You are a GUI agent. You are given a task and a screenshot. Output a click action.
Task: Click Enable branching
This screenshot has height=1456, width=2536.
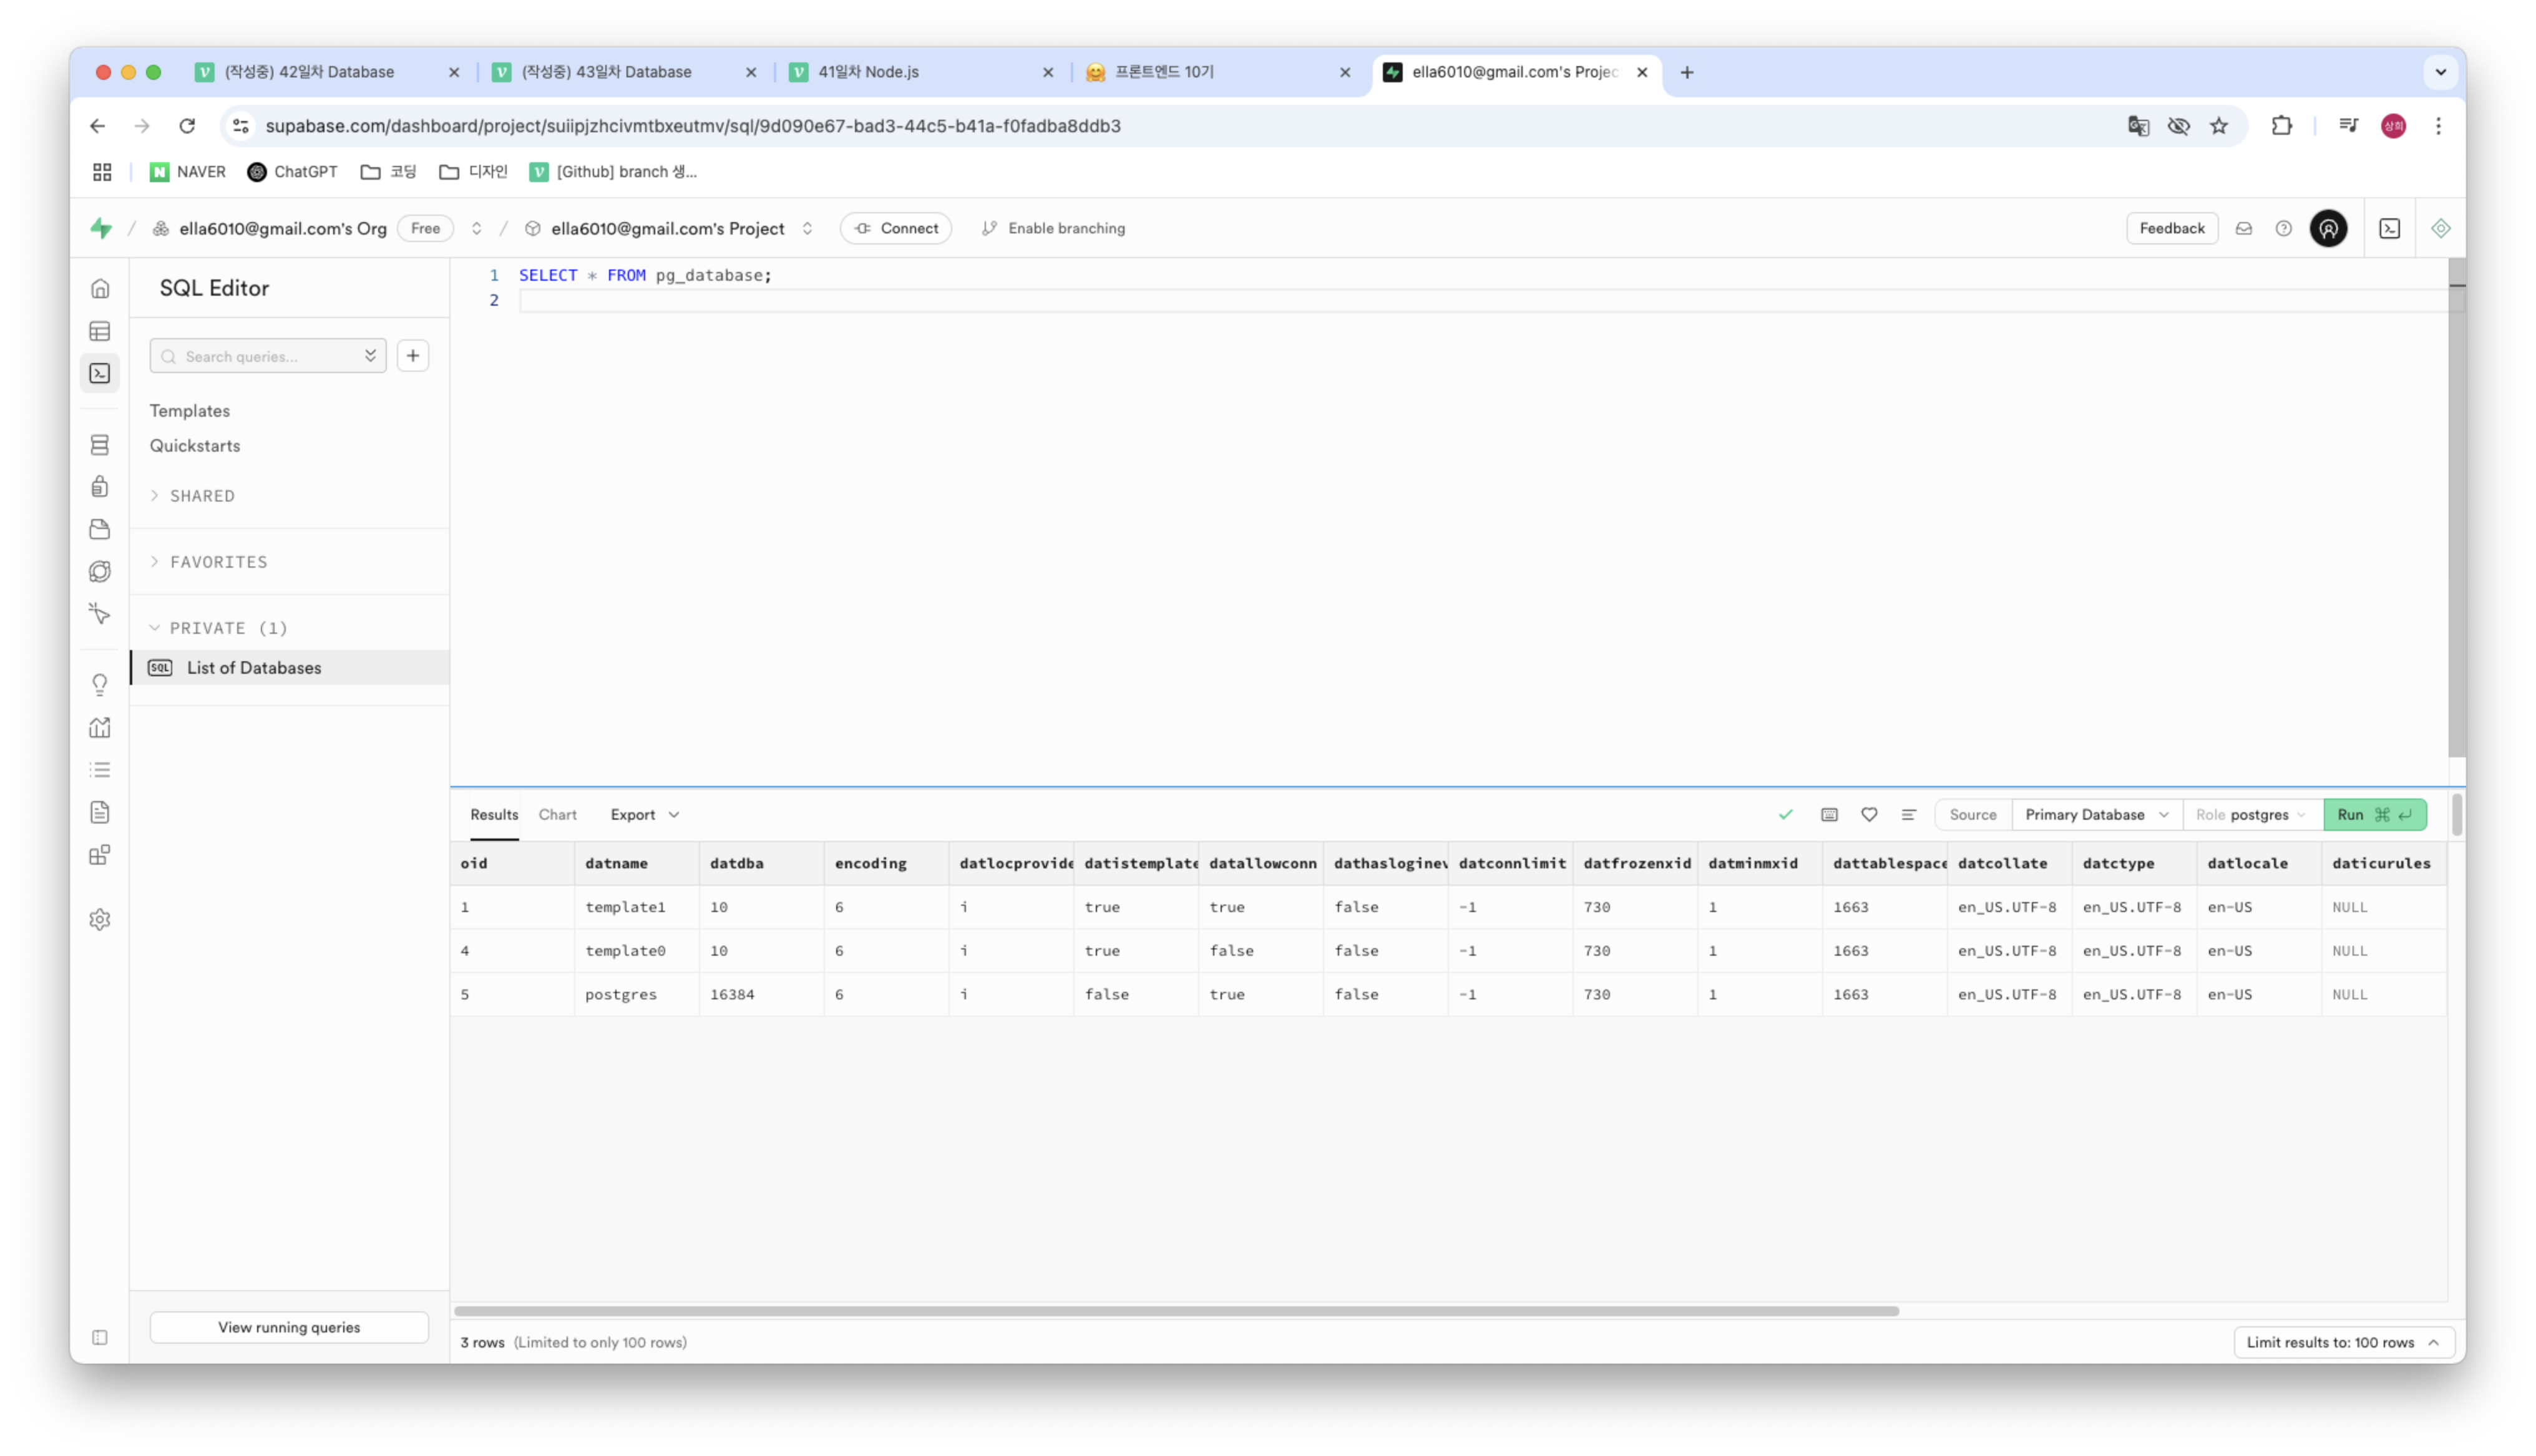tap(1054, 228)
